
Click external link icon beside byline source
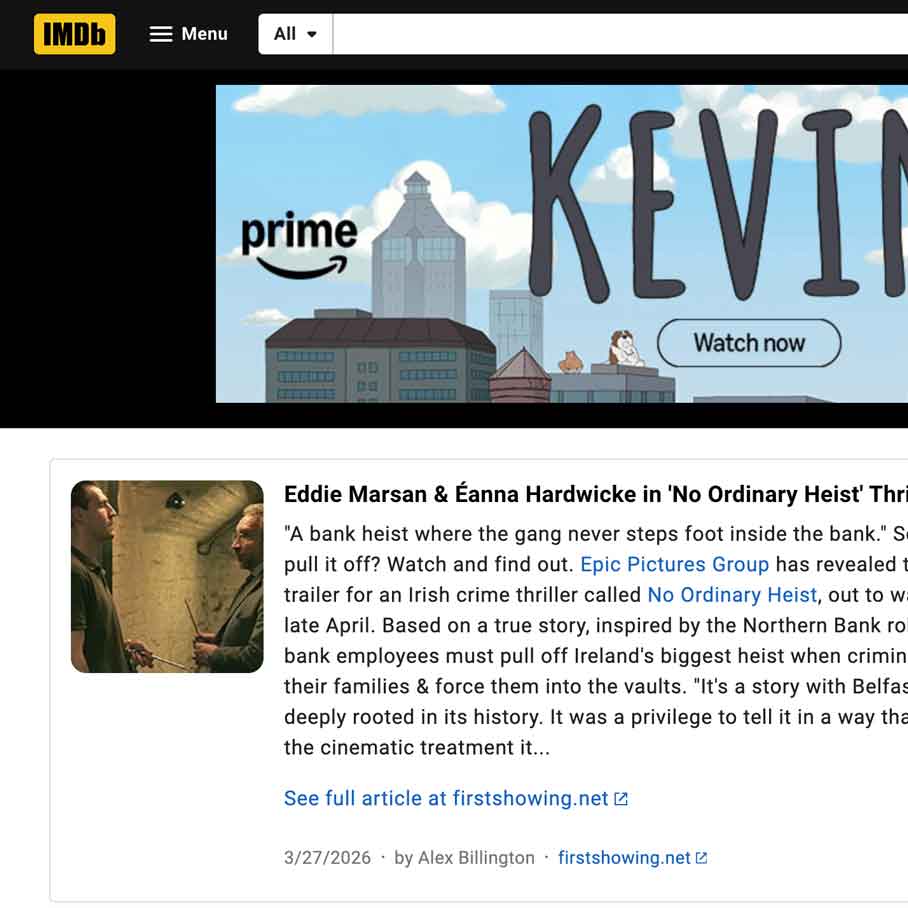pyautogui.click(x=701, y=858)
